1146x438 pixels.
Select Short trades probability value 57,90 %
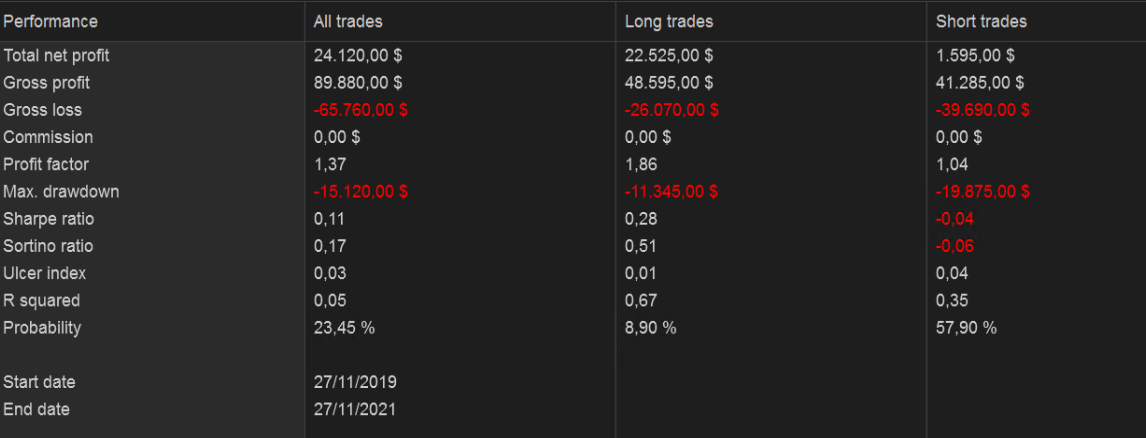click(x=966, y=327)
